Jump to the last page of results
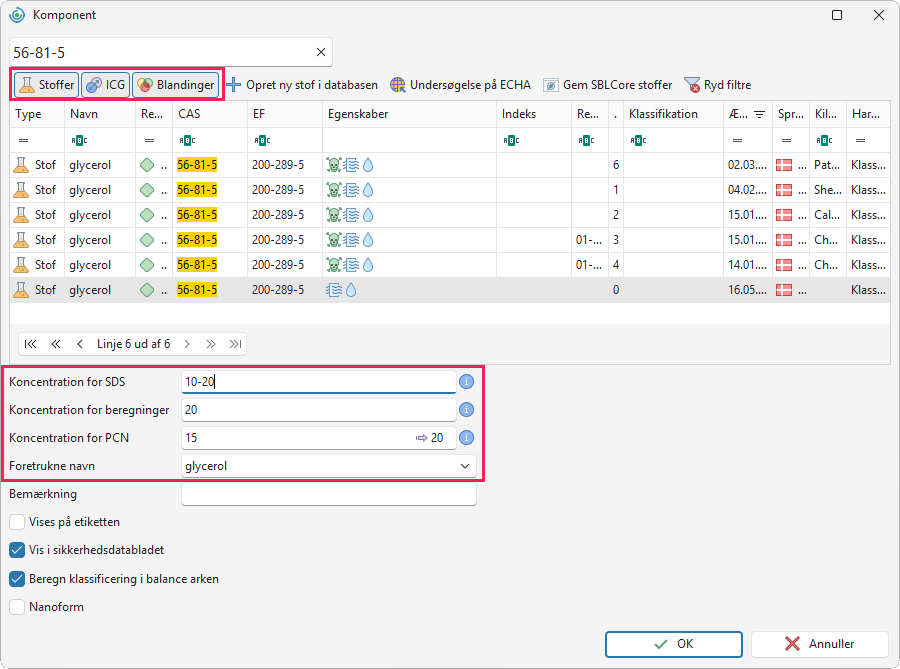Image resolution: width=900 pixels, height=669 pixels. coord(235,344)
